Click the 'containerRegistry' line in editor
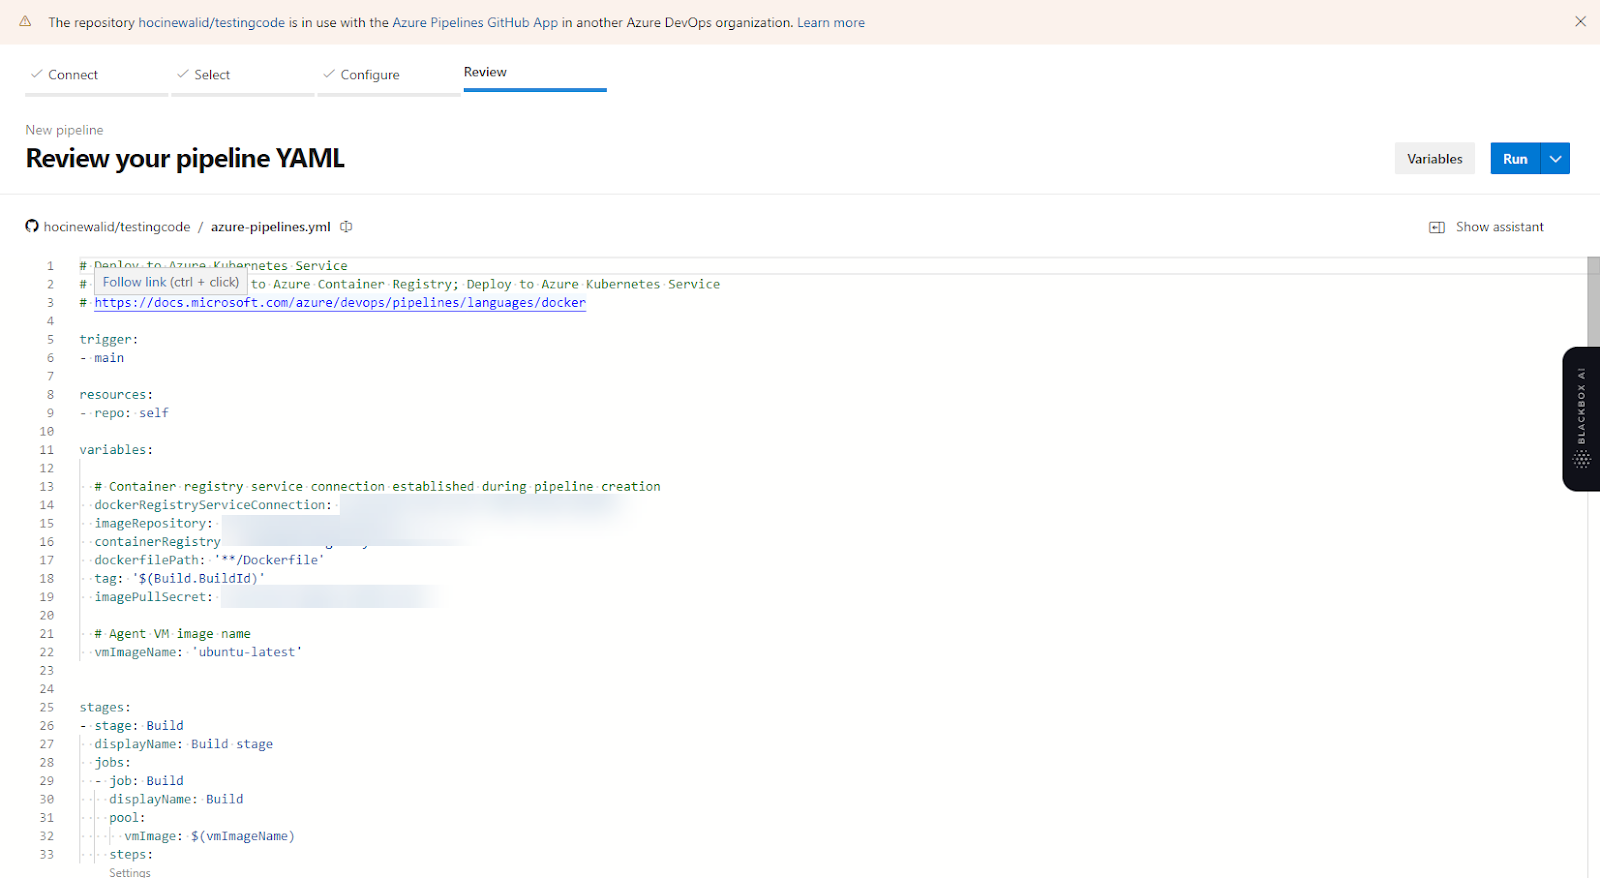The image size is (1600, 878). (157, 542)
